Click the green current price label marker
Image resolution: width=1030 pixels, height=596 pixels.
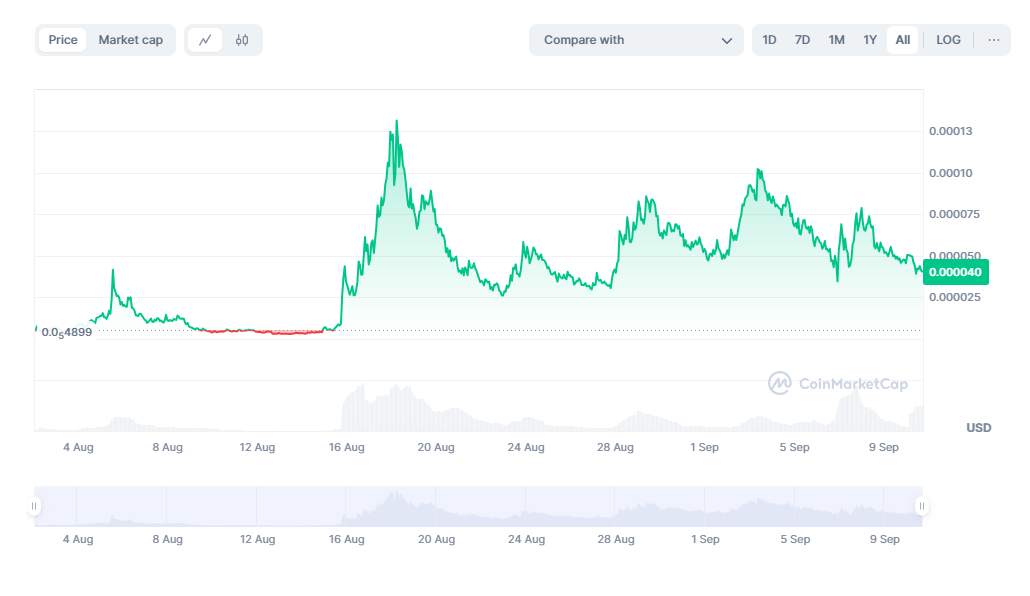point(955,271)
